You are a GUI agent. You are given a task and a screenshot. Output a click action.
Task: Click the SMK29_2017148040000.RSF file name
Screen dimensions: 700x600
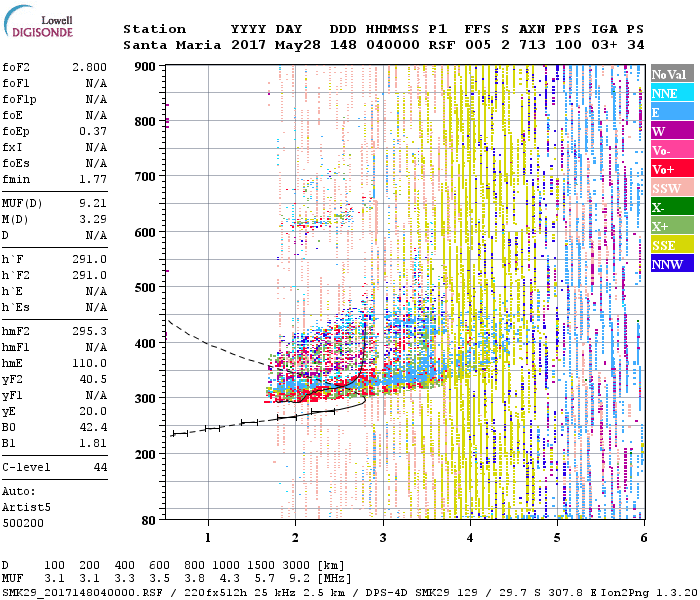(82, 592)
